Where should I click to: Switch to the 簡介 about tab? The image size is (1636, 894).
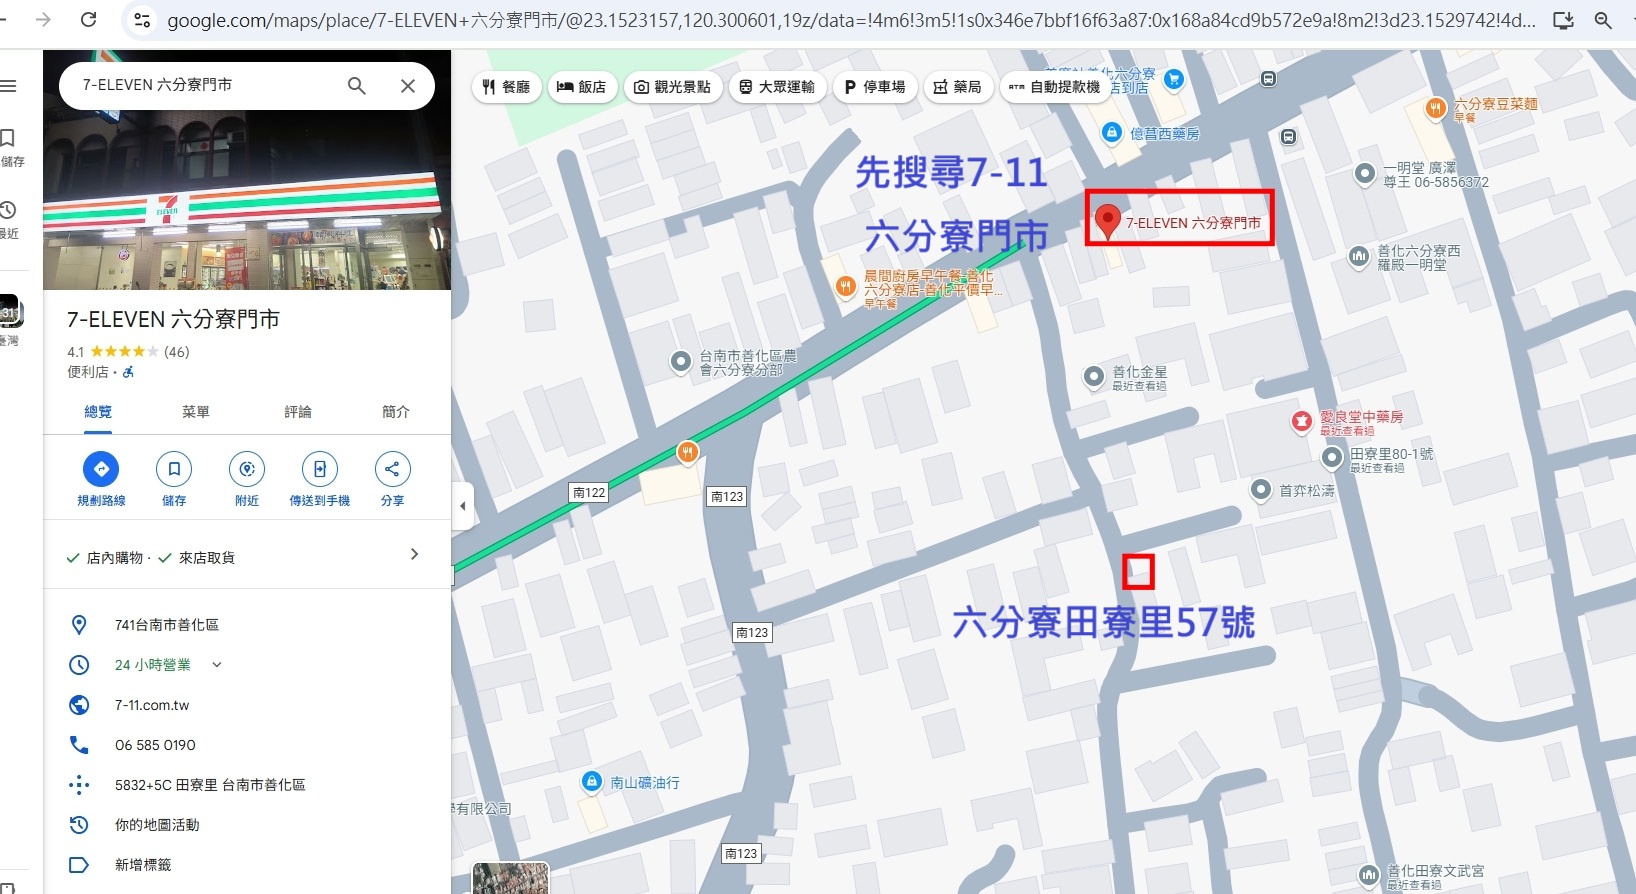(x=396, y=412)
